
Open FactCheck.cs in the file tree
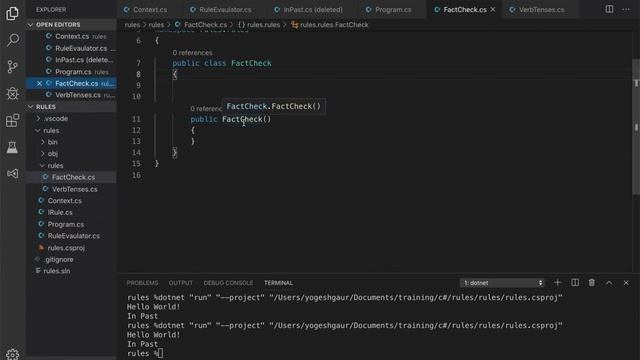point(71,177)
